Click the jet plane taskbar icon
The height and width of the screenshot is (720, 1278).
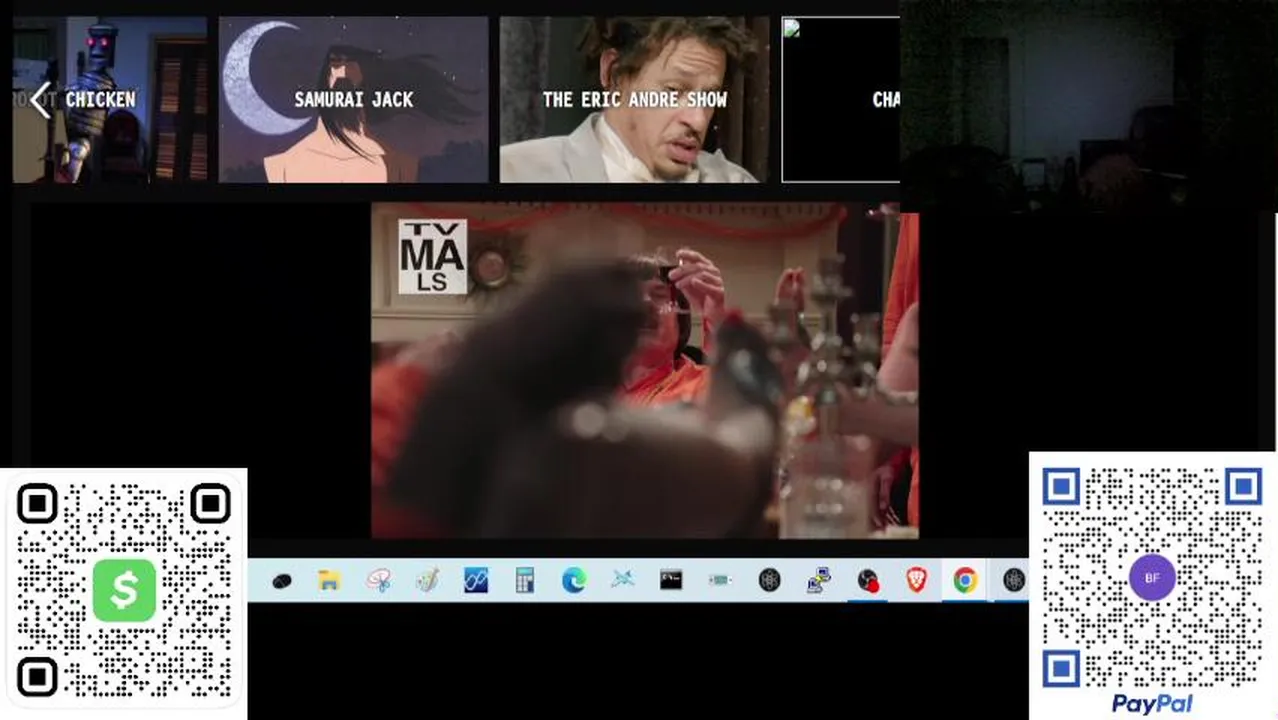[x=623, y=580]
